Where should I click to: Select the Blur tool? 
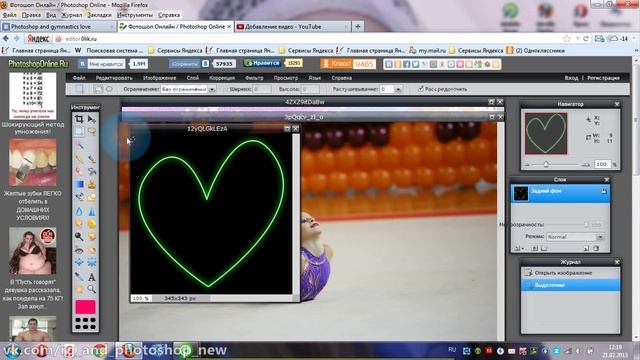click(79, 211)
